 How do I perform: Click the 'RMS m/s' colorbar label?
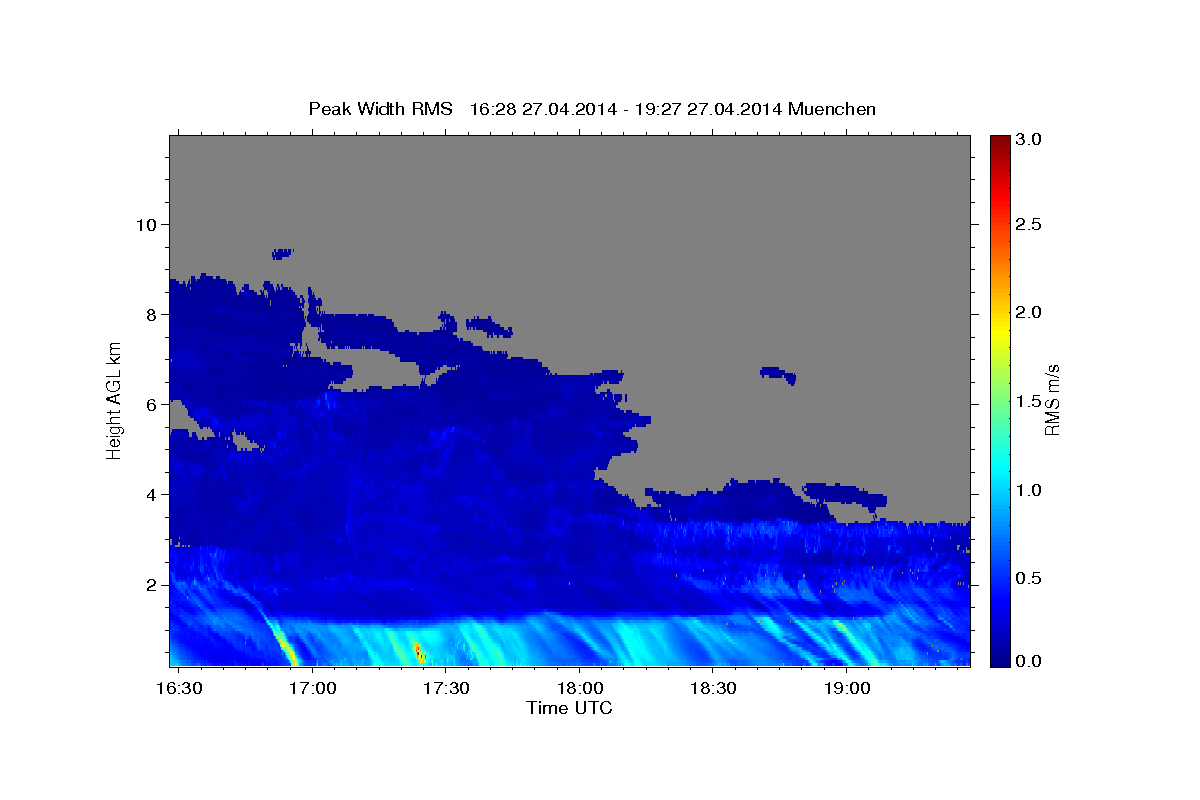[x=1051, y=401]
